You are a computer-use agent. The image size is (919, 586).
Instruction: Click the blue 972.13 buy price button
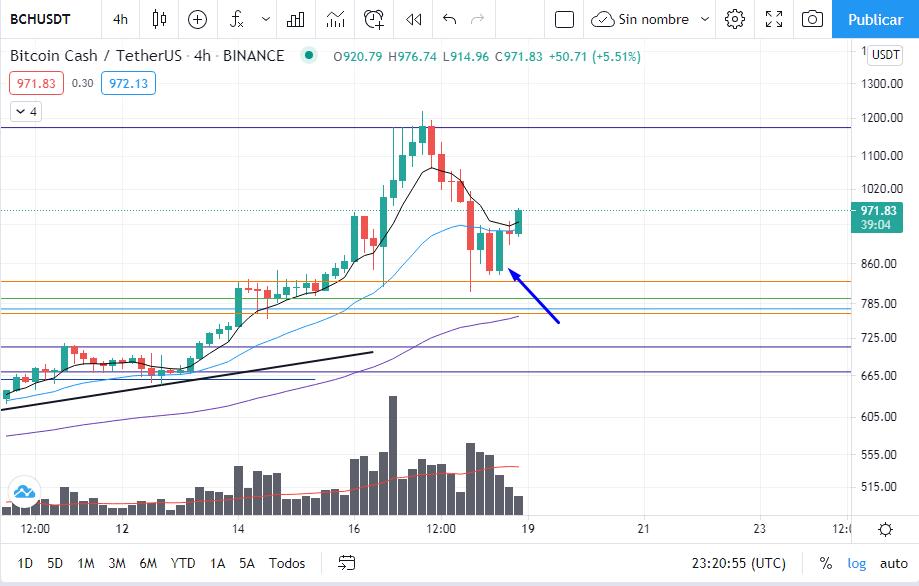pos(128,83)
